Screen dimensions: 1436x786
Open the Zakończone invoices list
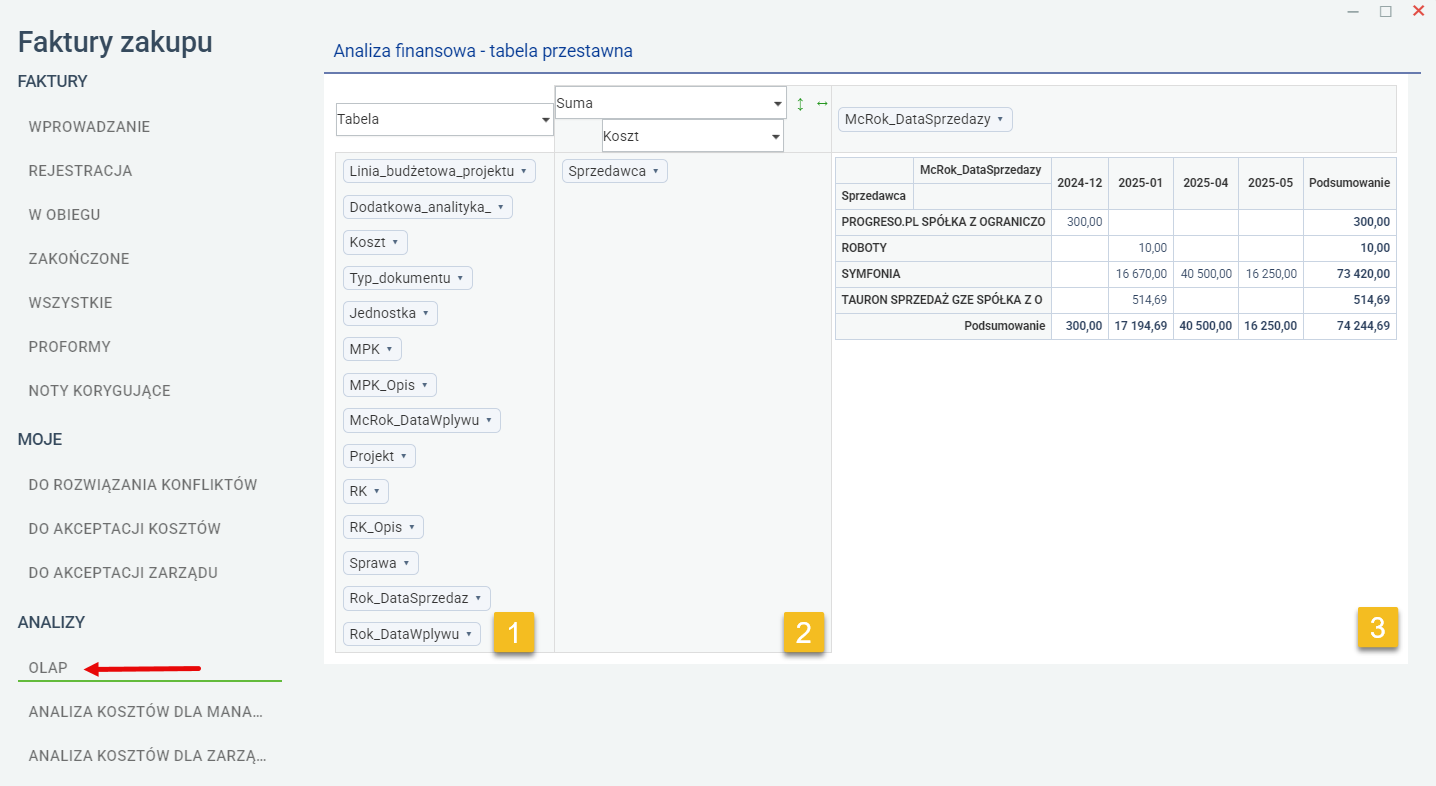79,259
